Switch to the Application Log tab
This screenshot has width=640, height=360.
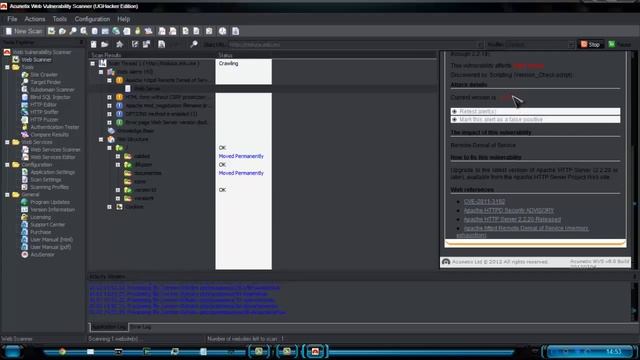point(109,327)
